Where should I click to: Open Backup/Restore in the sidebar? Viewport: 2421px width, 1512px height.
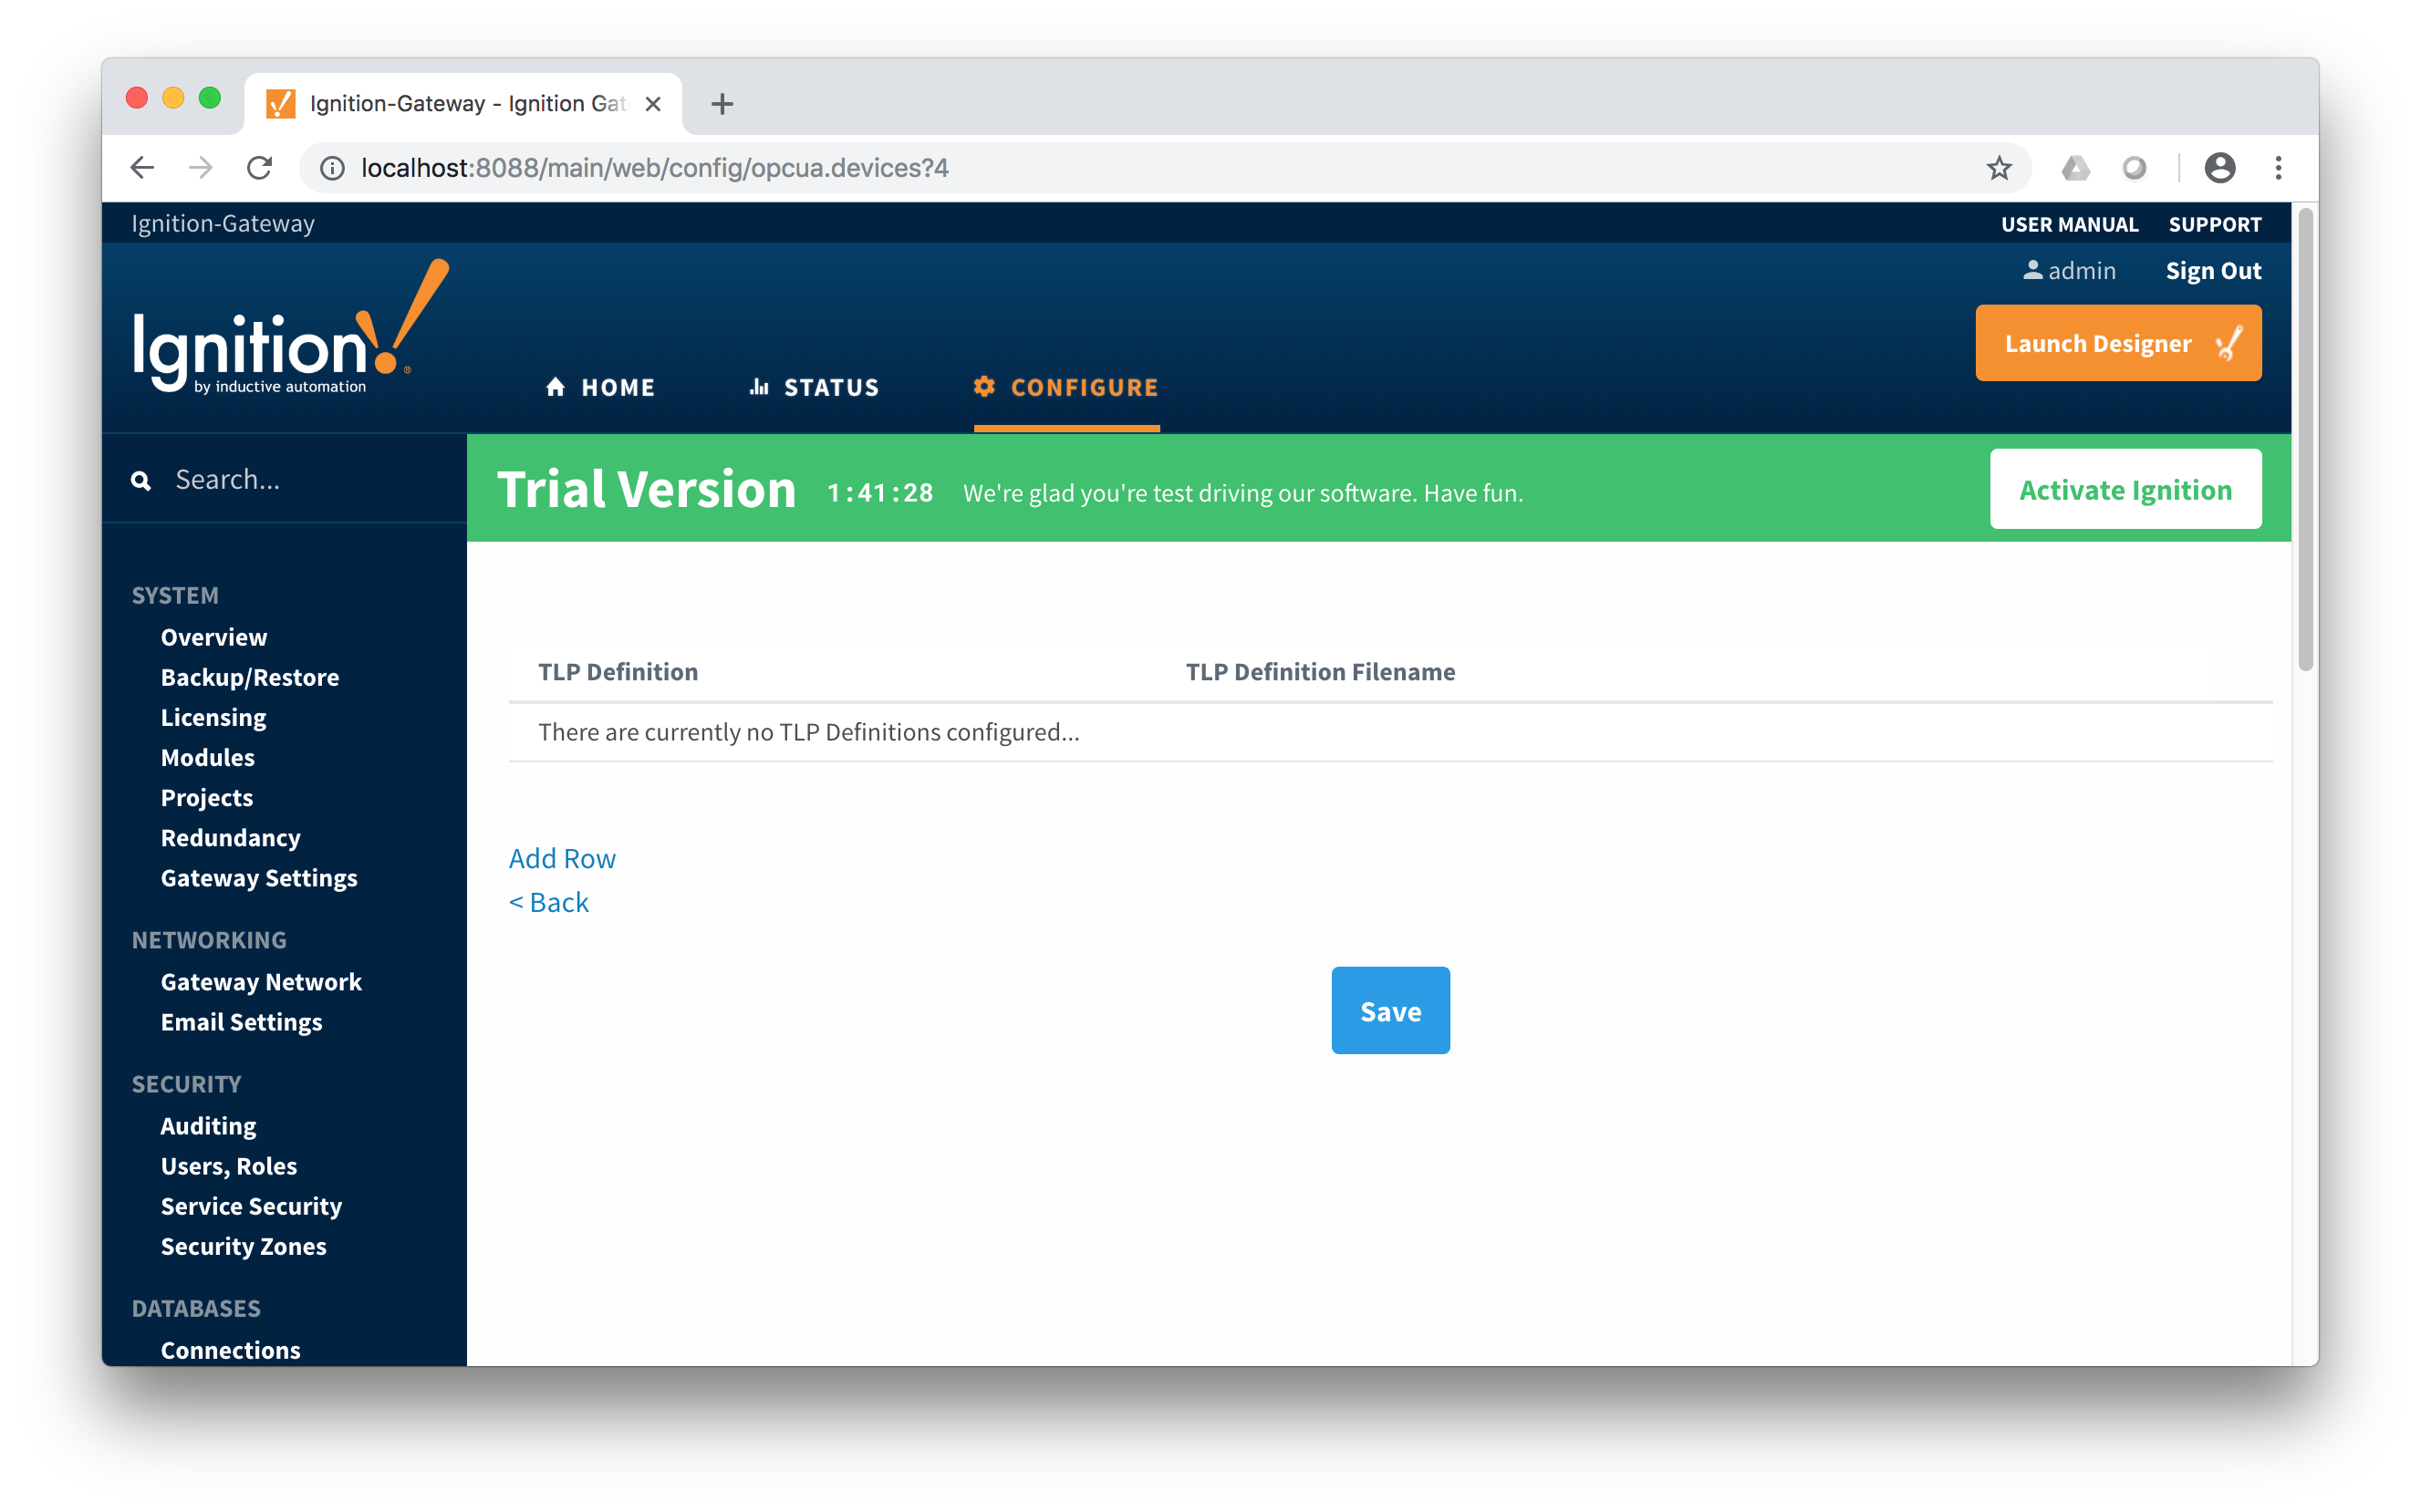pos(250,677)
